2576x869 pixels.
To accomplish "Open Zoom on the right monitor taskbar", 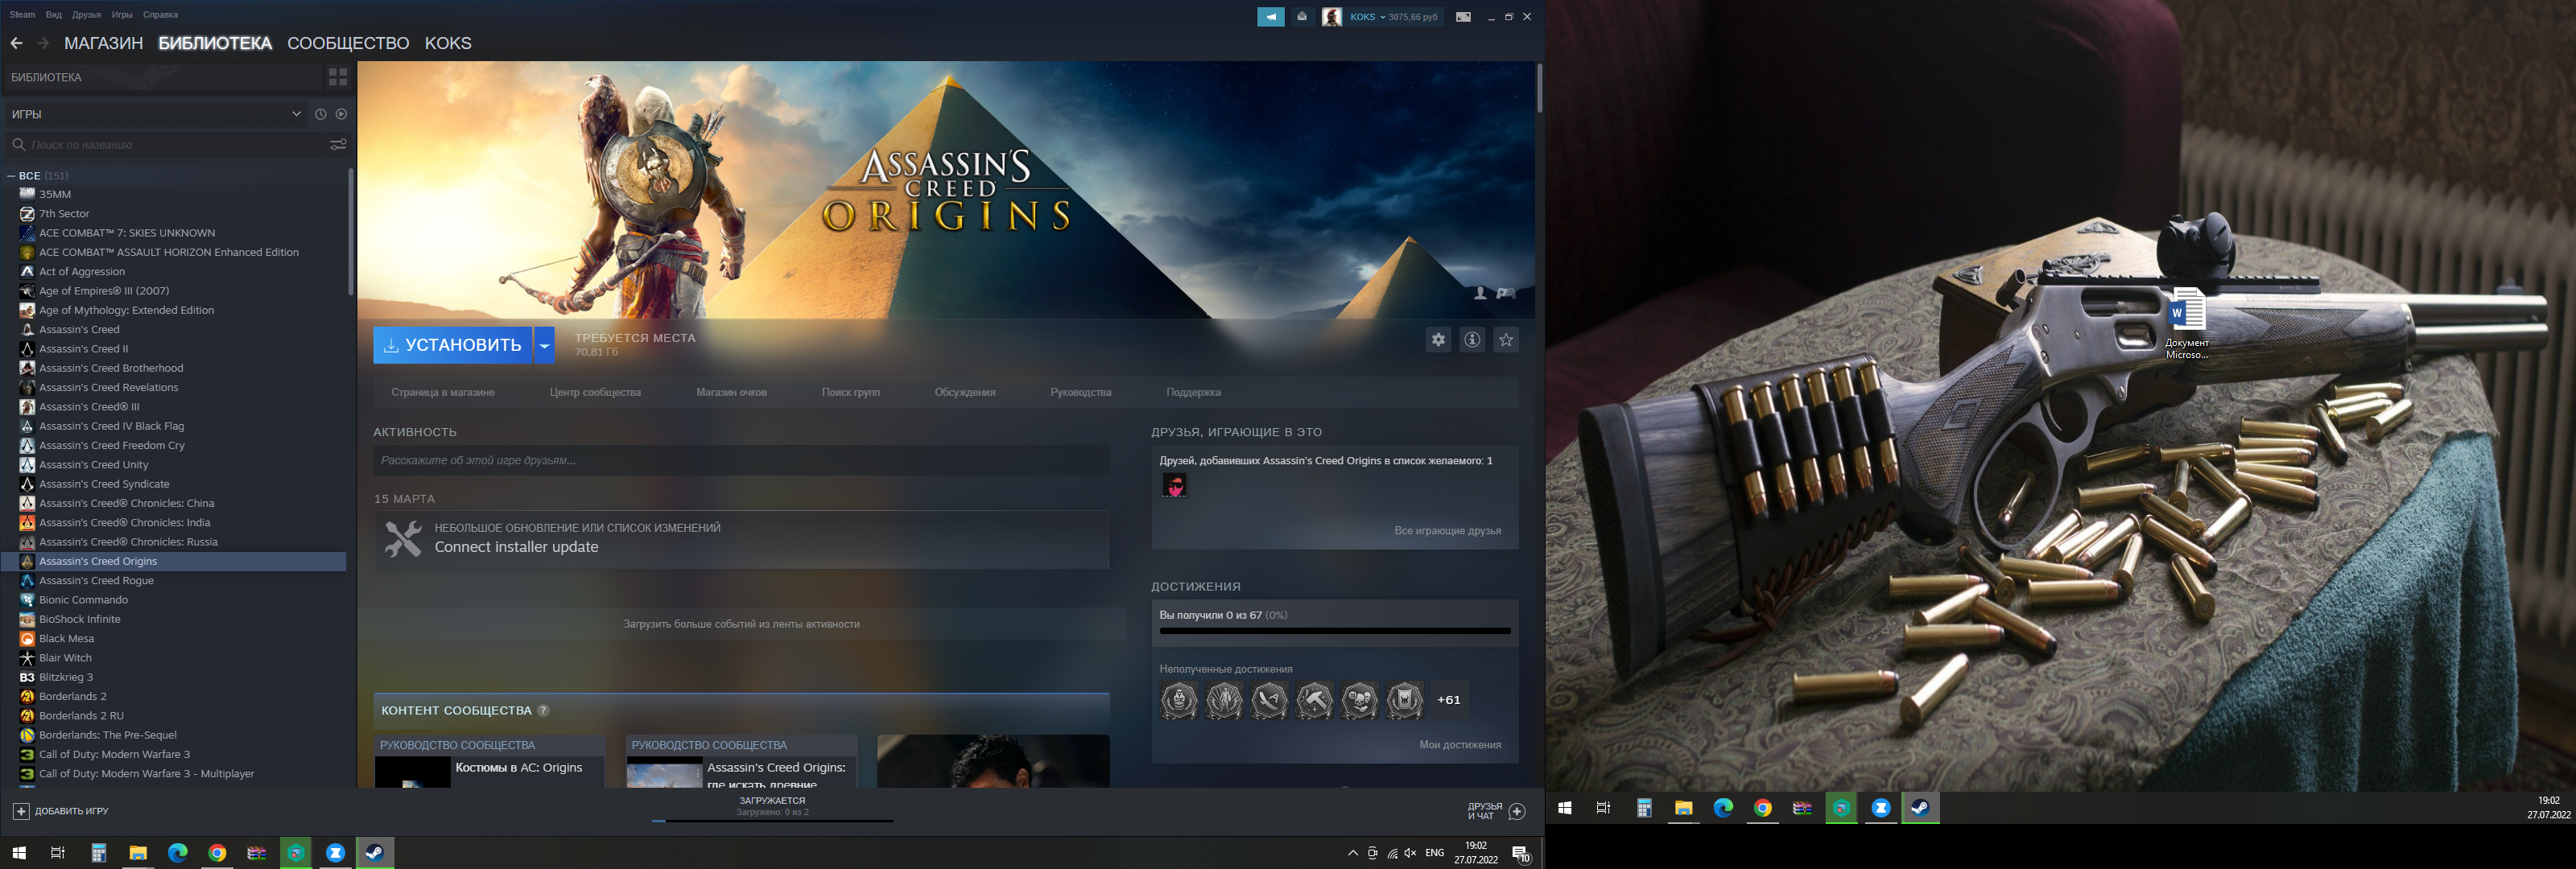I will click(x=1881, y=808).
